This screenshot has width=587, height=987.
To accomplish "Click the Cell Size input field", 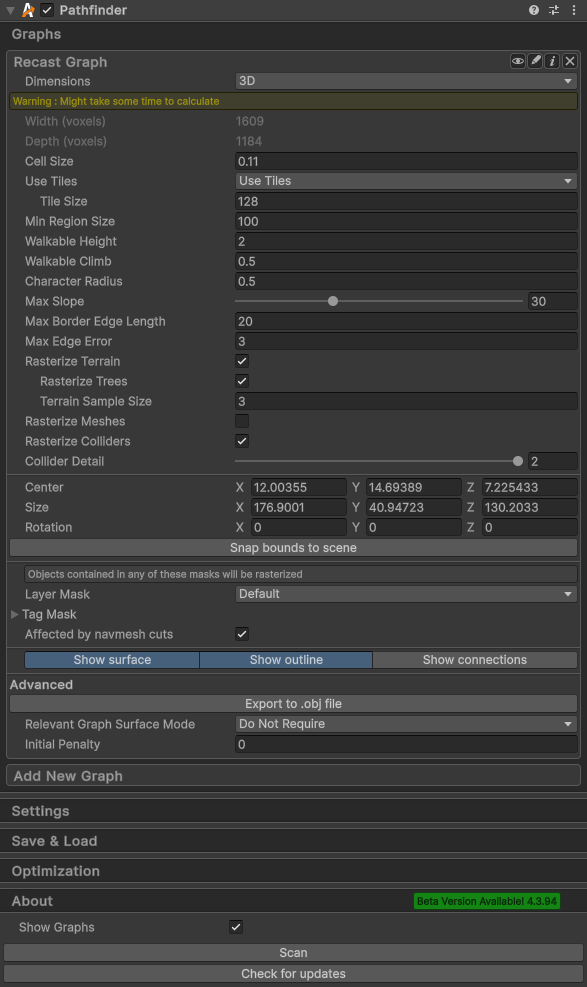I will [406, 161].
